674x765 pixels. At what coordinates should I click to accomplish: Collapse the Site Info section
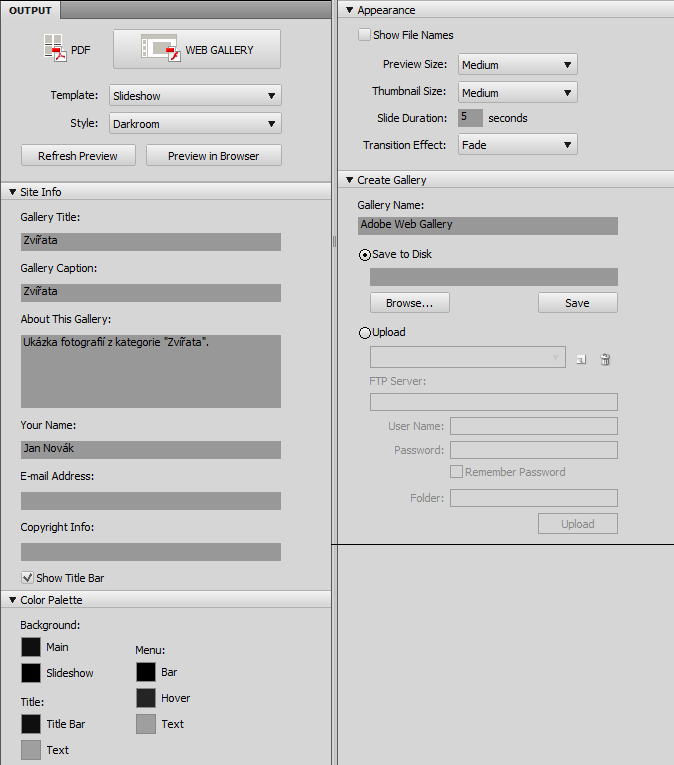click(x=12, y=192)
